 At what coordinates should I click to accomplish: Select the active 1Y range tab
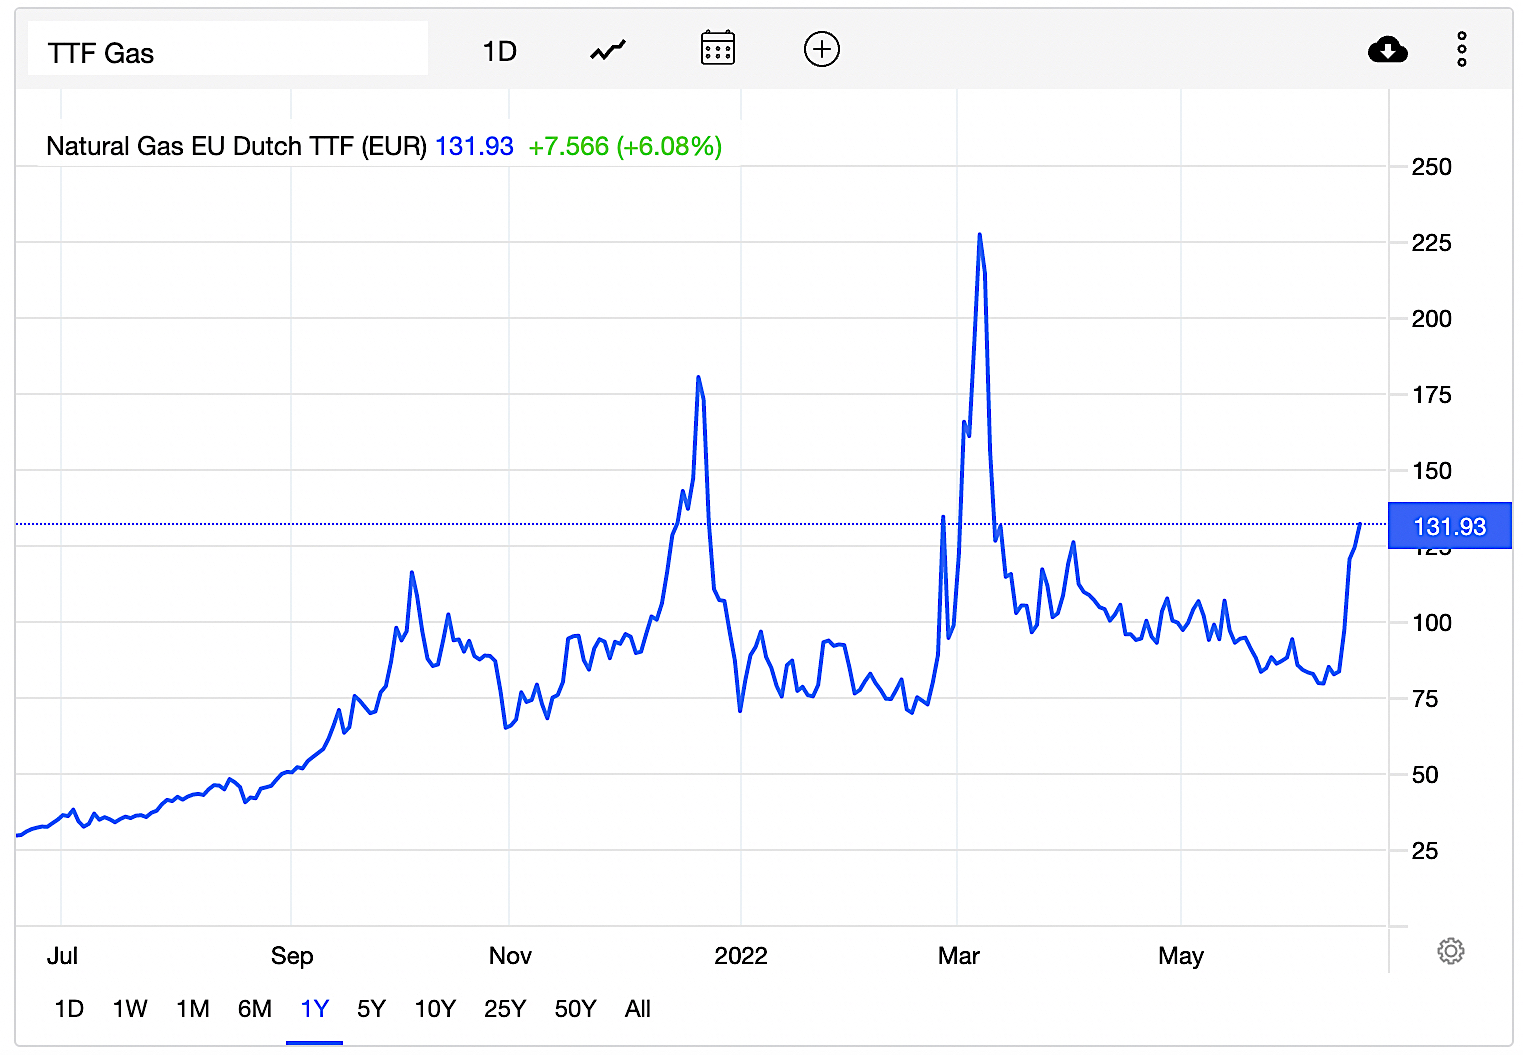[314, 1009]
